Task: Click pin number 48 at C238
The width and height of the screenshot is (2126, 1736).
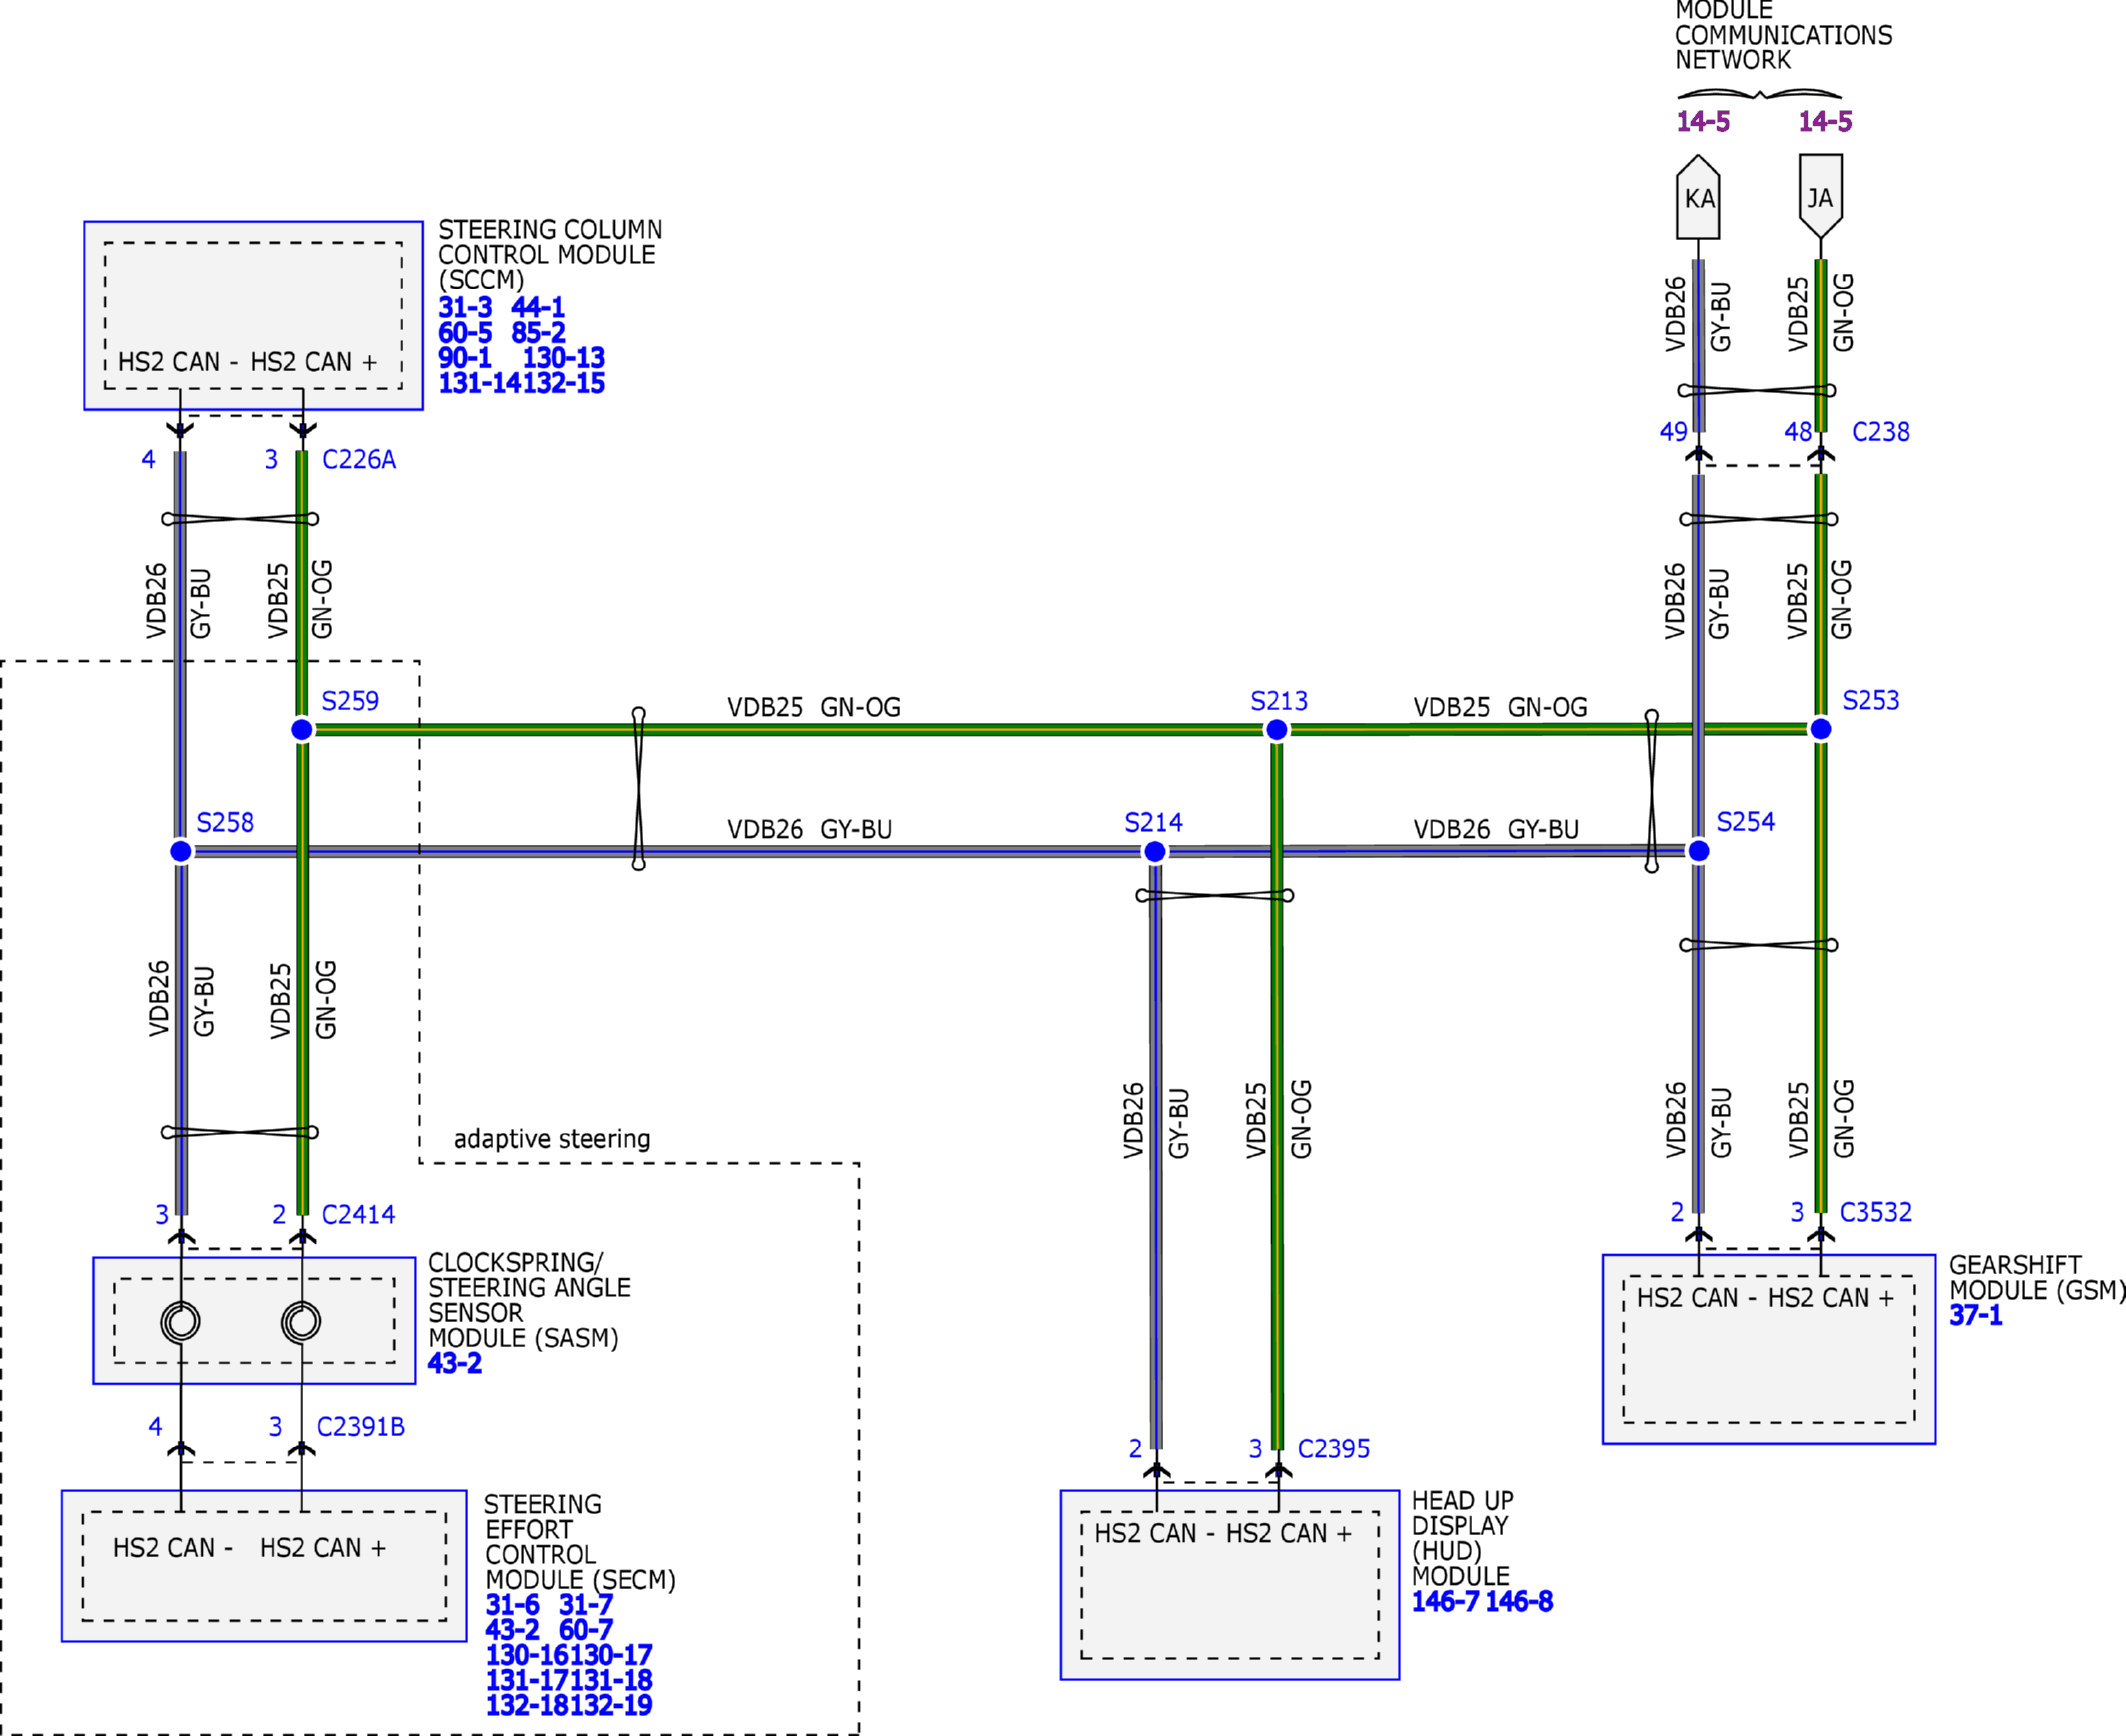Action: 1797,432
